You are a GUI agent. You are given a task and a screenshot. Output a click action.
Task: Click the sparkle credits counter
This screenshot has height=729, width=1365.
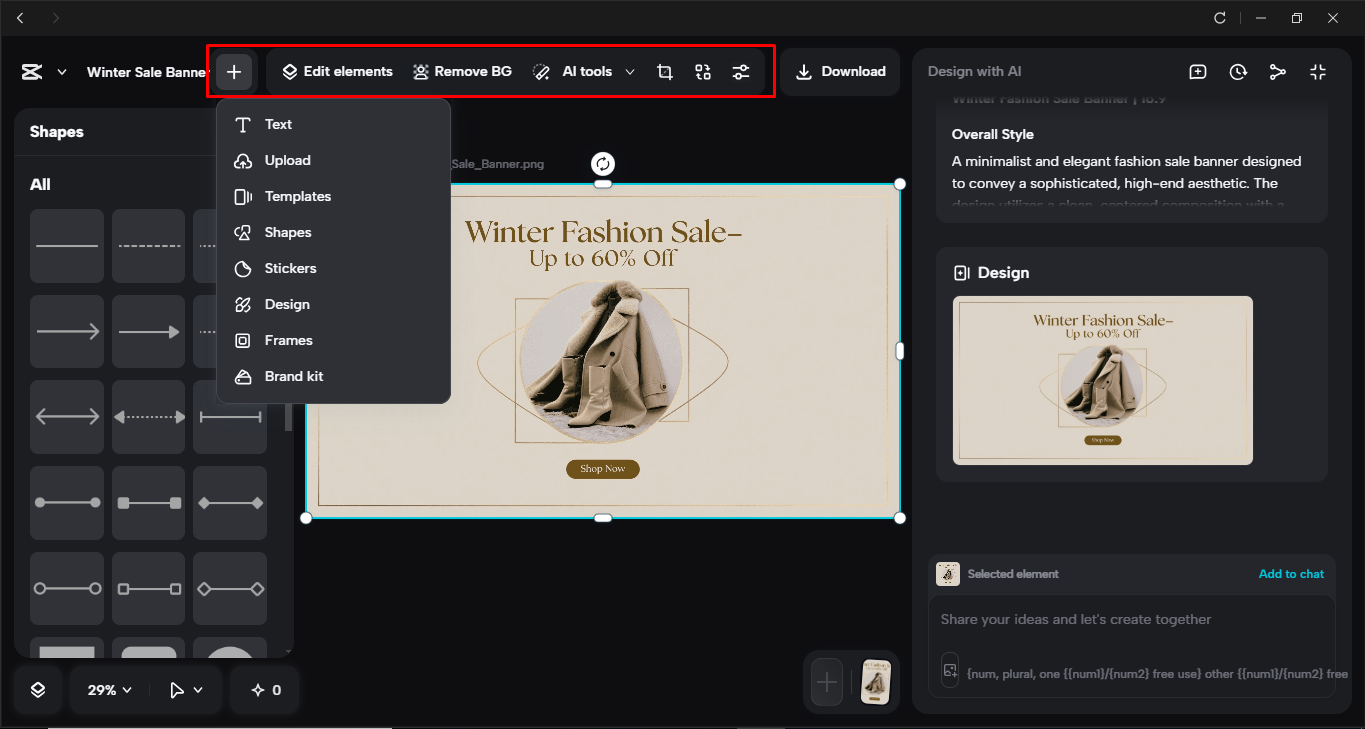[x=264, y=689]
